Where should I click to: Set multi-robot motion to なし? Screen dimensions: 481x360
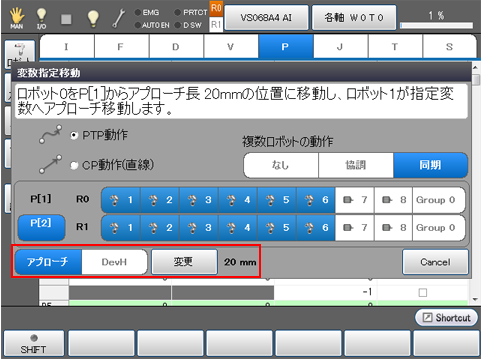(281, 165)
